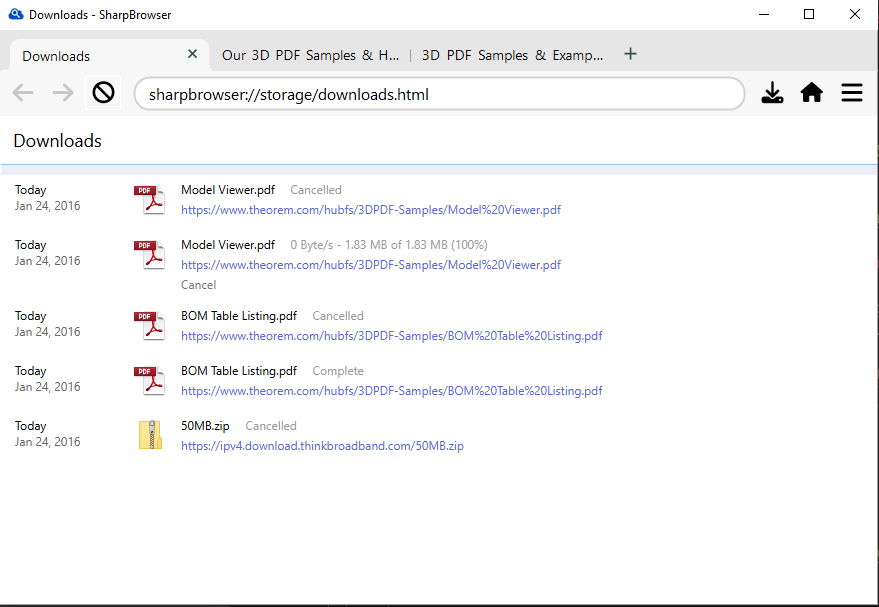Close the Downloads tab
The image size is (879, 607).
tap(192, 54)
